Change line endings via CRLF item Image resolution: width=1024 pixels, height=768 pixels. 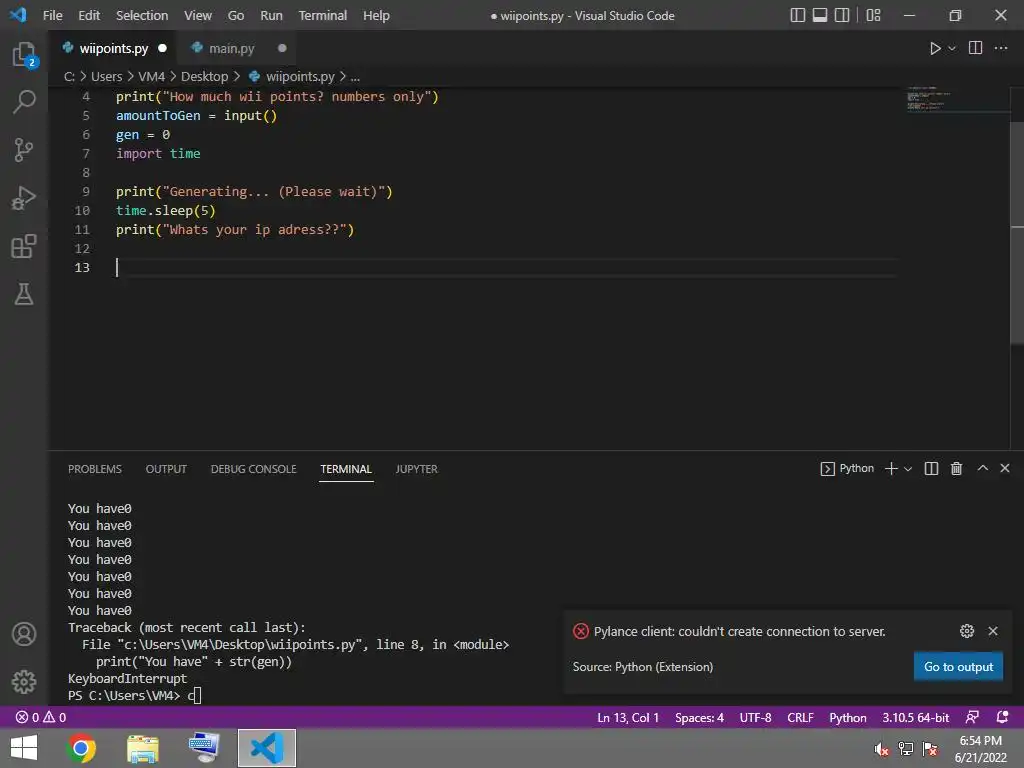(x=800, y=718)
